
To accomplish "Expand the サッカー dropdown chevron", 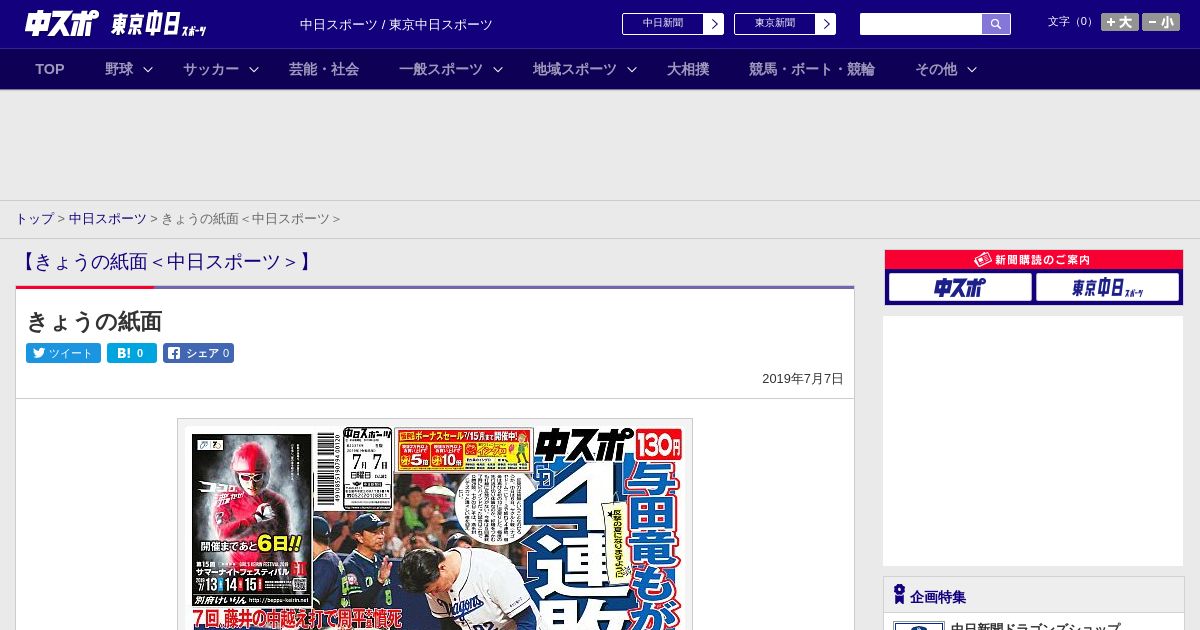I will coord(254,69).
